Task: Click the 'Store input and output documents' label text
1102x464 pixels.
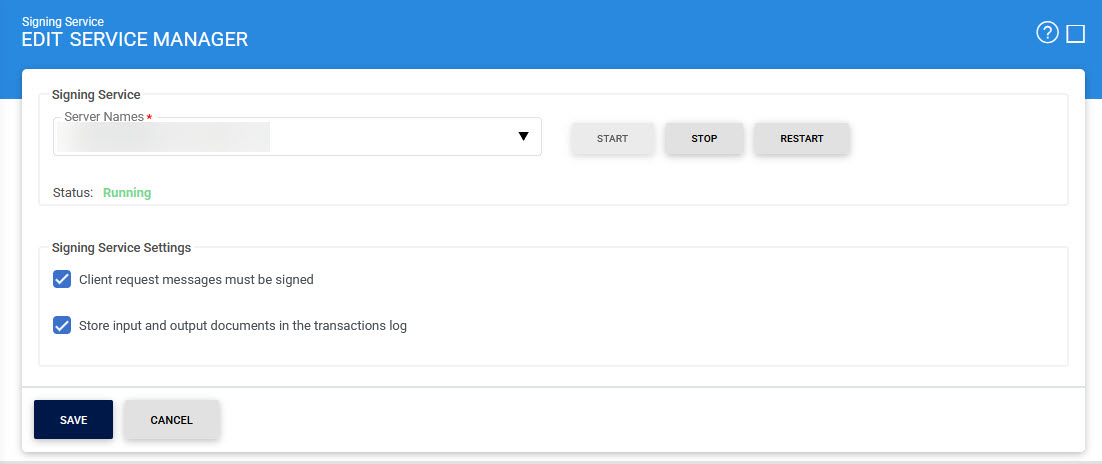Action: point(242,325)
